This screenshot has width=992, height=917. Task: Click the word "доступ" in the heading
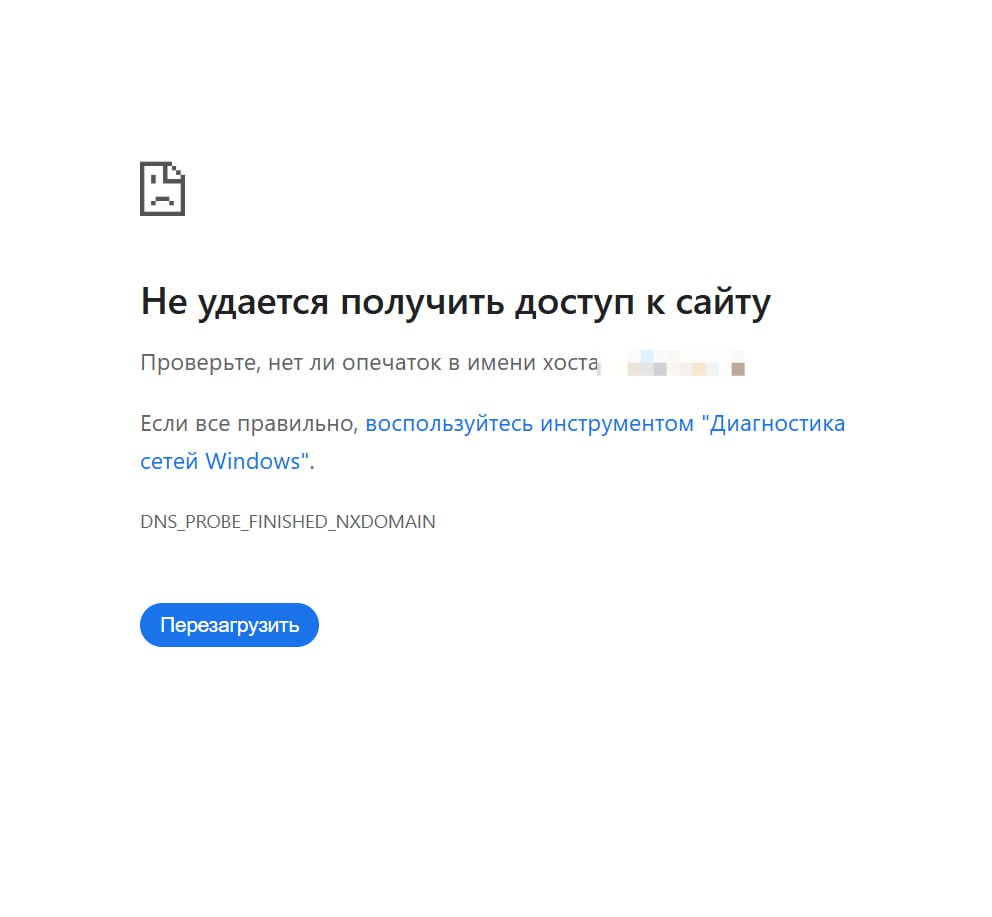[x=574, y=303]
